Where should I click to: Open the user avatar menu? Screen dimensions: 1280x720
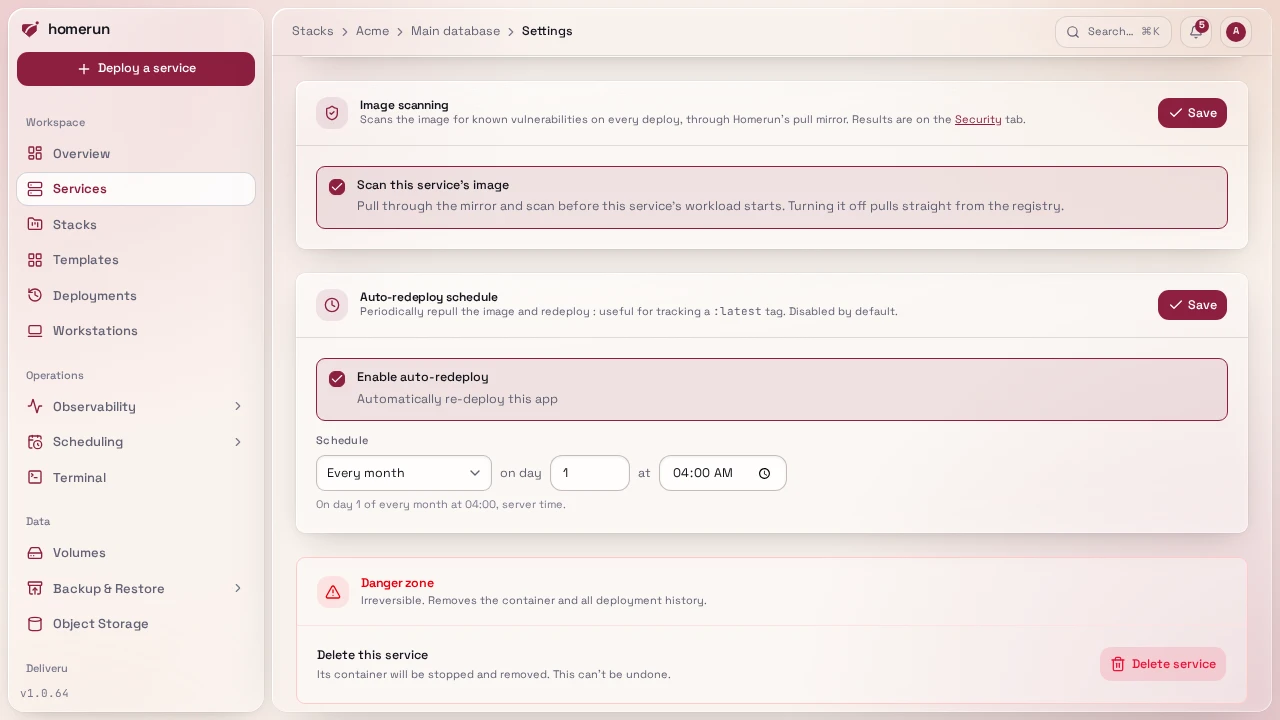[1236, 32]
